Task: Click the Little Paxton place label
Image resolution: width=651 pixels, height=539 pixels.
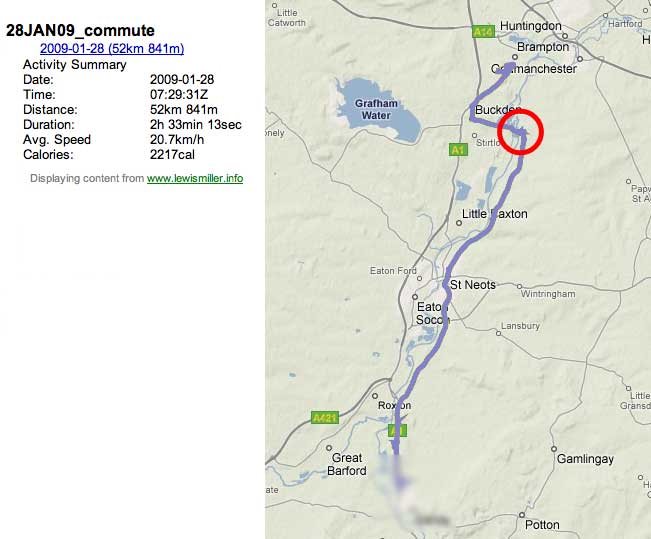Action: tap(494, 214)
